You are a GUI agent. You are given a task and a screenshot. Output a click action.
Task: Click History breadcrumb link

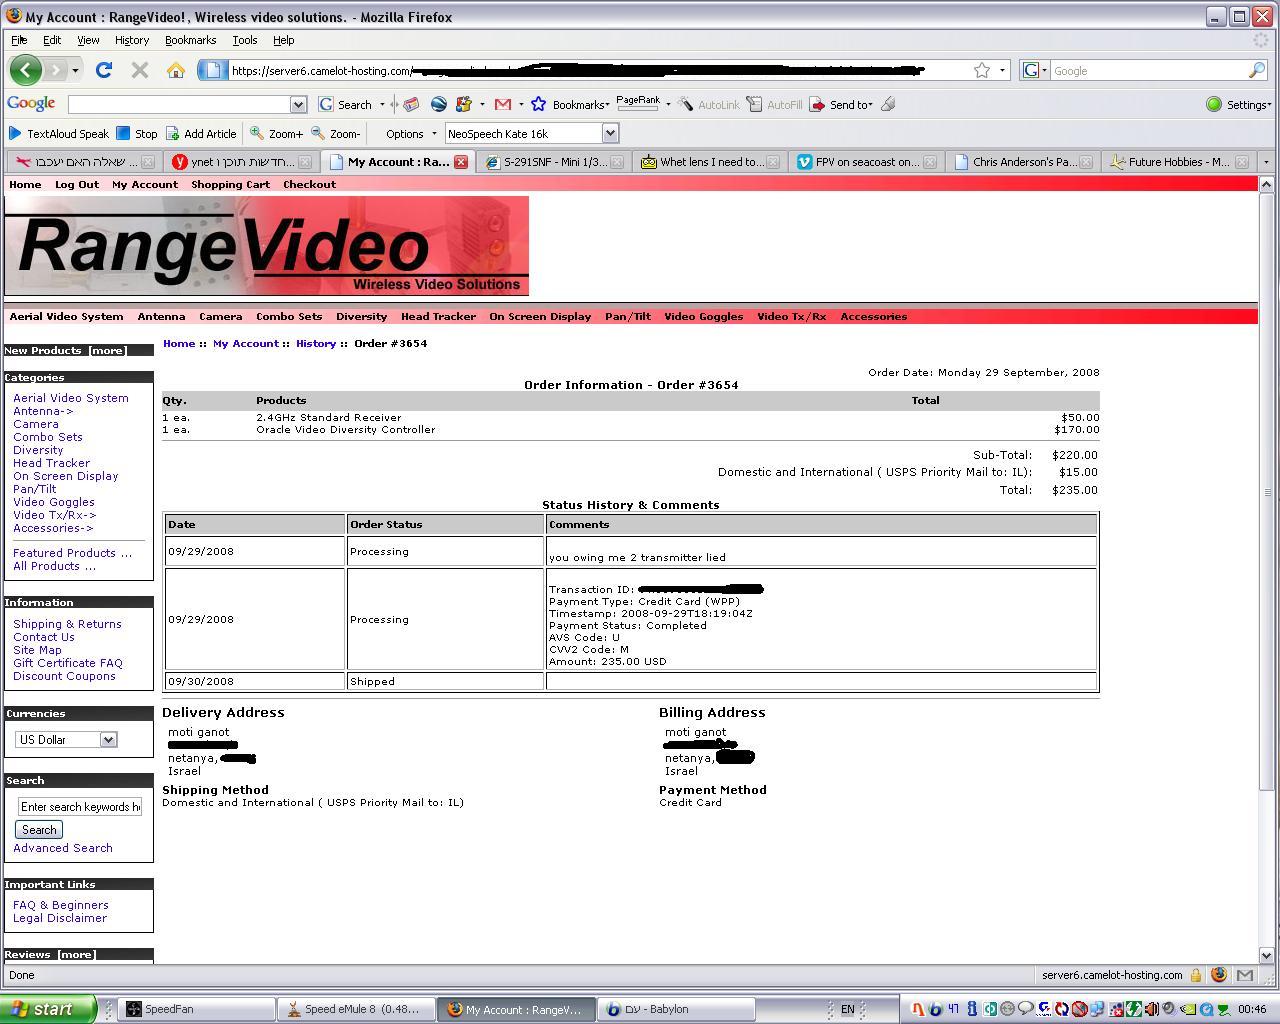click(316, 343)
